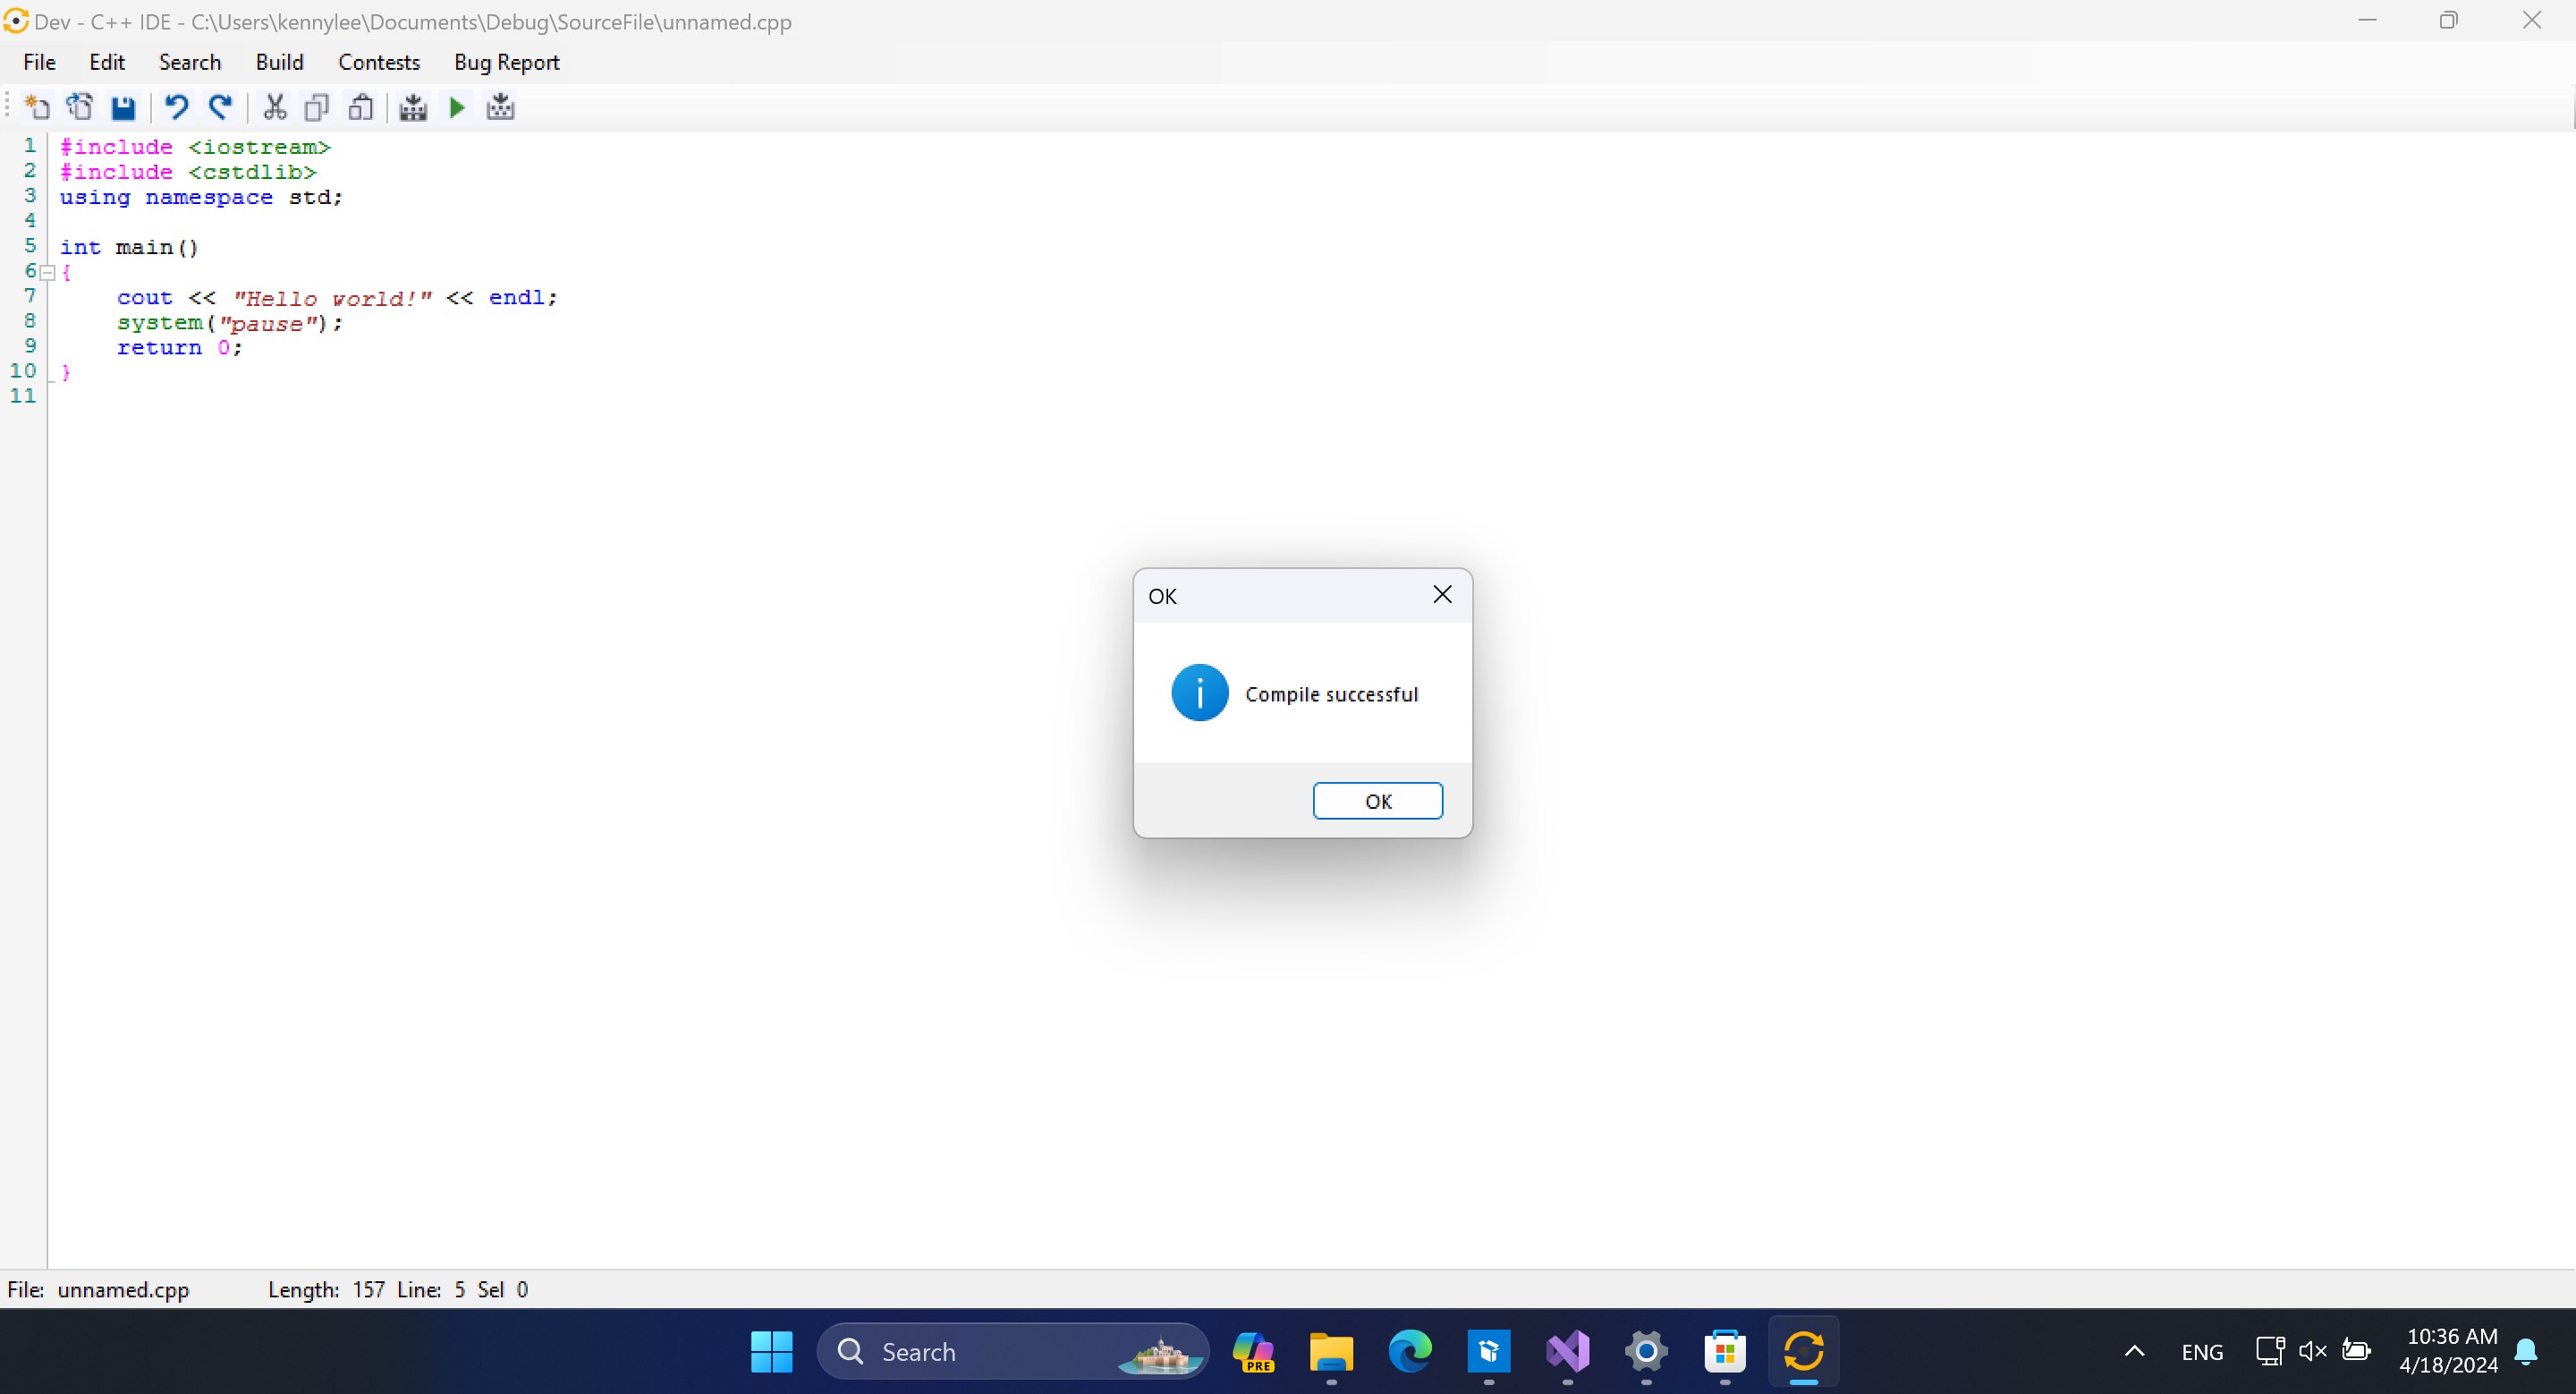This screenshot has width=2576, height=1394.
Task: Click the Undo arrow icon
Action: point(177,107)
